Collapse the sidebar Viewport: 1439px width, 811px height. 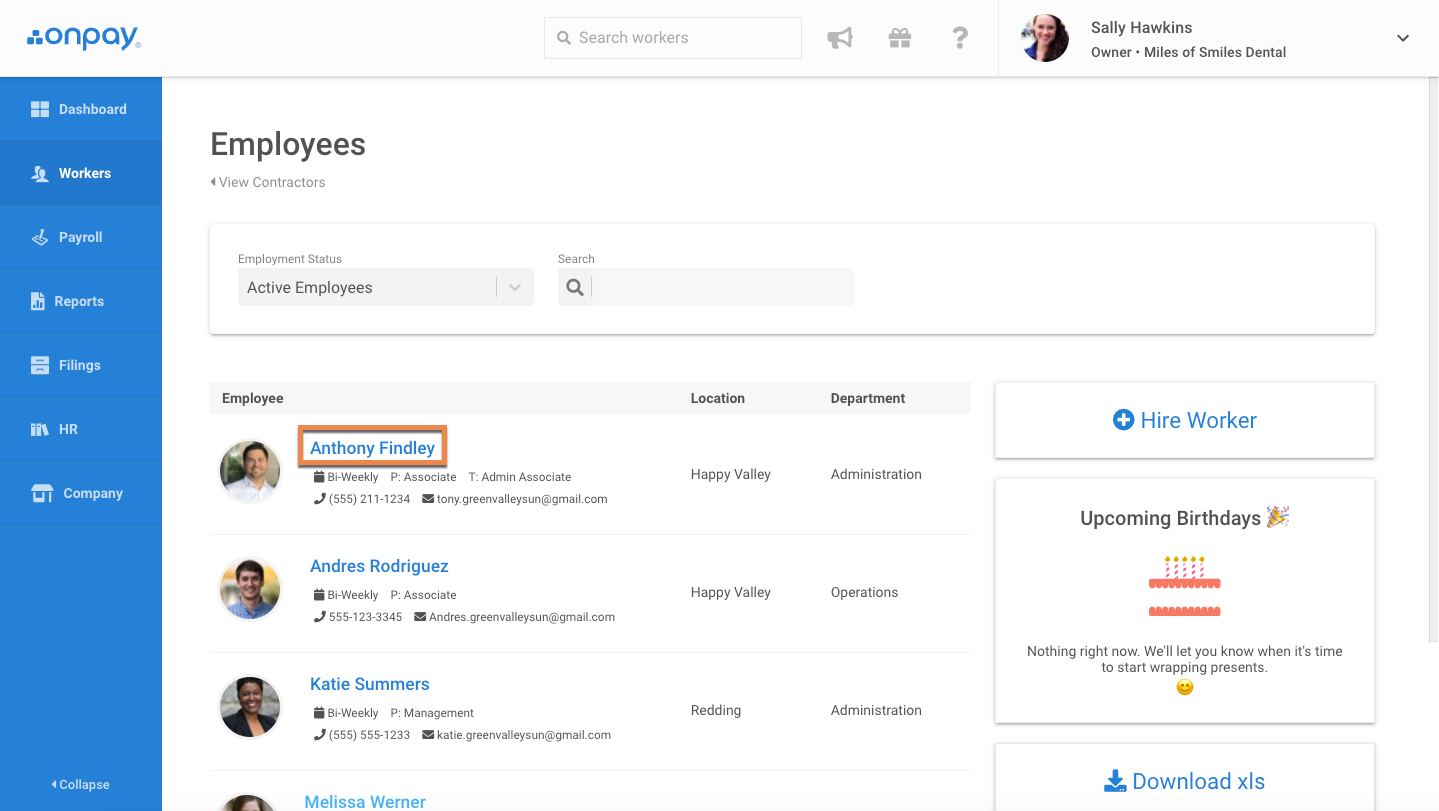[81, 785]
